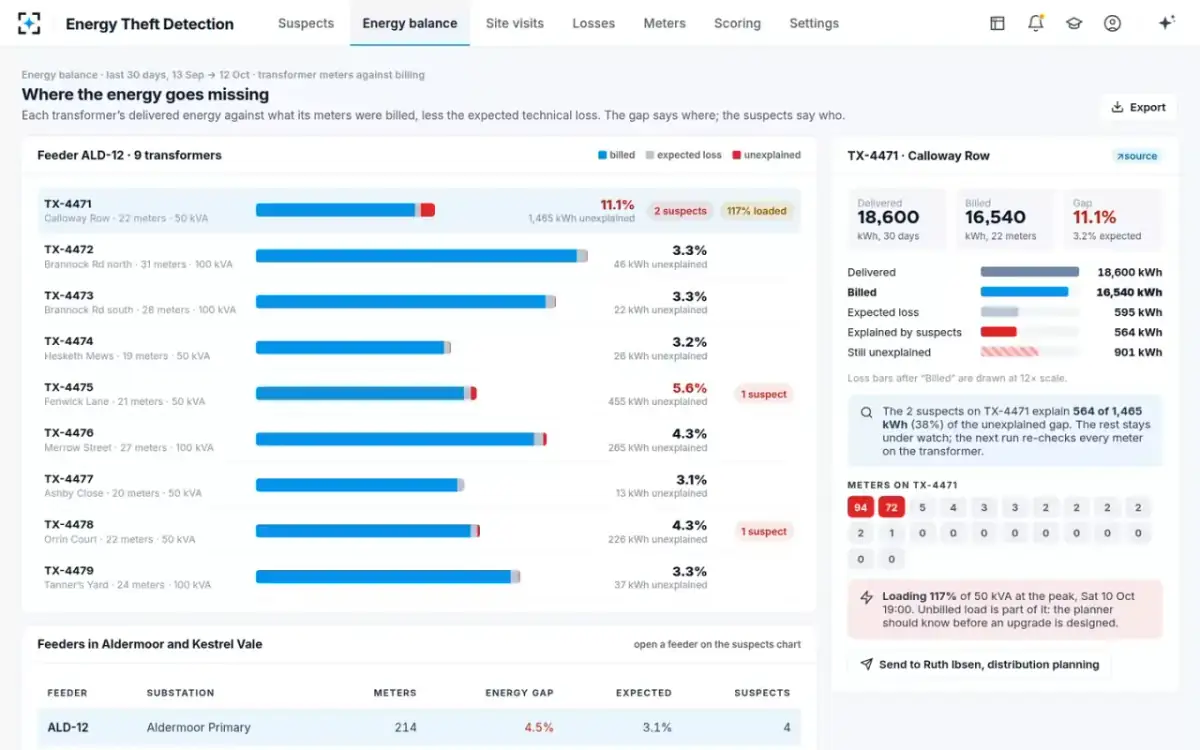The width and height of the screenshot is (1200, 750).
Task: Click the Suspects column header in feeders table
Action: [762, 692]
